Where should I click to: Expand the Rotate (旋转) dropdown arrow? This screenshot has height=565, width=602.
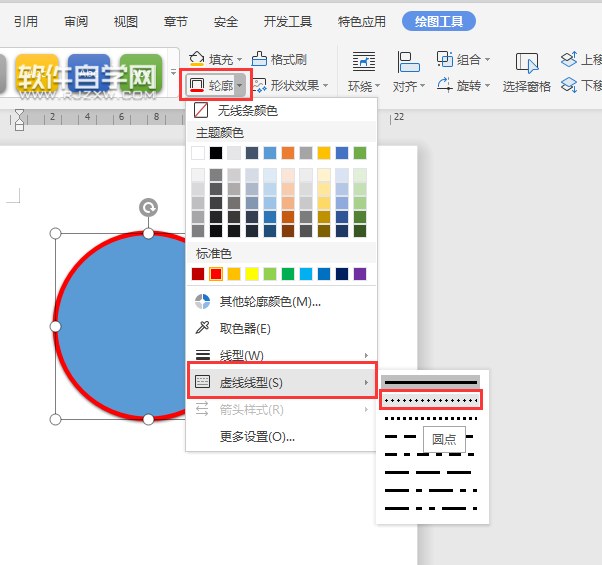click(487, 85)
